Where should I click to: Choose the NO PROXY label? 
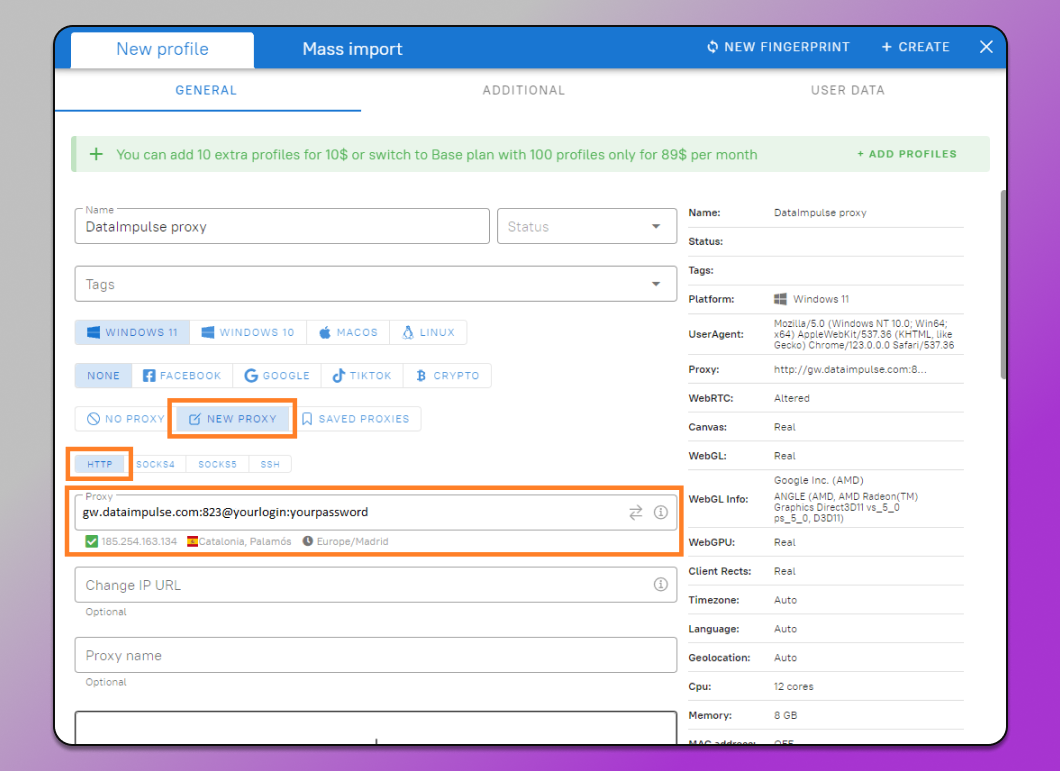pos(135,419)
